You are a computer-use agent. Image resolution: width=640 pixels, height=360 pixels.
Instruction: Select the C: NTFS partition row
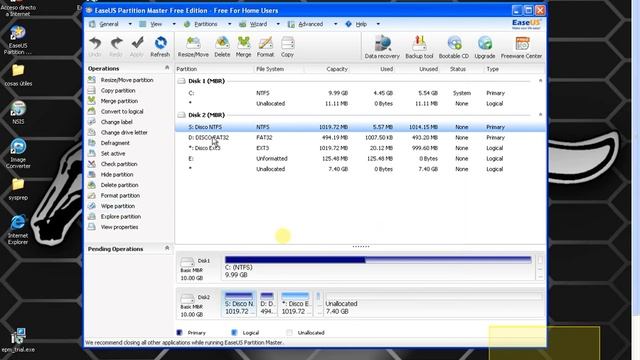(x=360, y=93)
